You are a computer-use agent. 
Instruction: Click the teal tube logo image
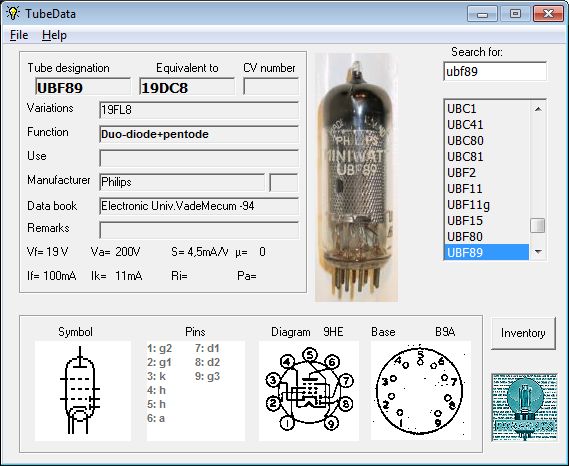(524, 407)
